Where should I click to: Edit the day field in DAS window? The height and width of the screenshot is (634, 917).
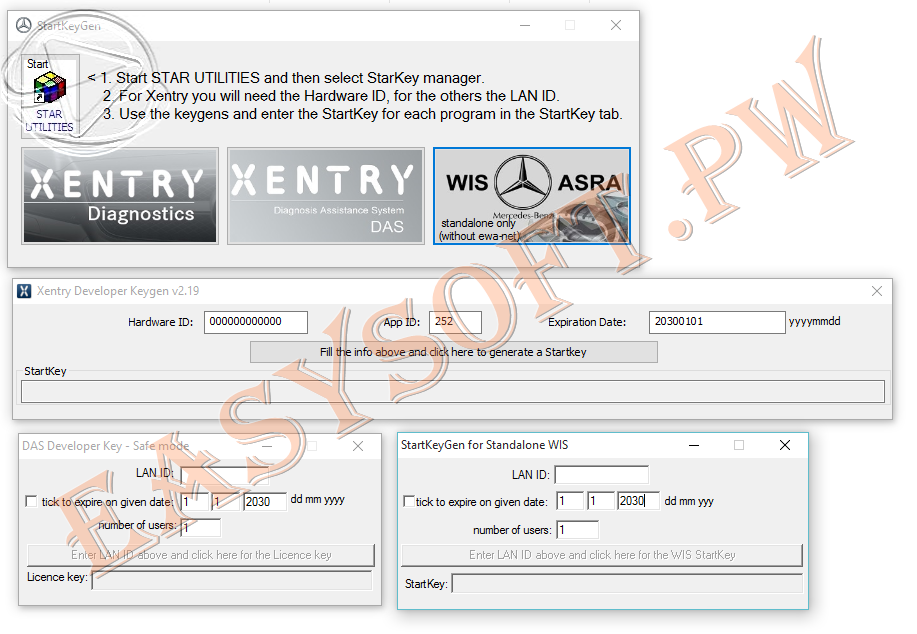click(x=195, y=501)
